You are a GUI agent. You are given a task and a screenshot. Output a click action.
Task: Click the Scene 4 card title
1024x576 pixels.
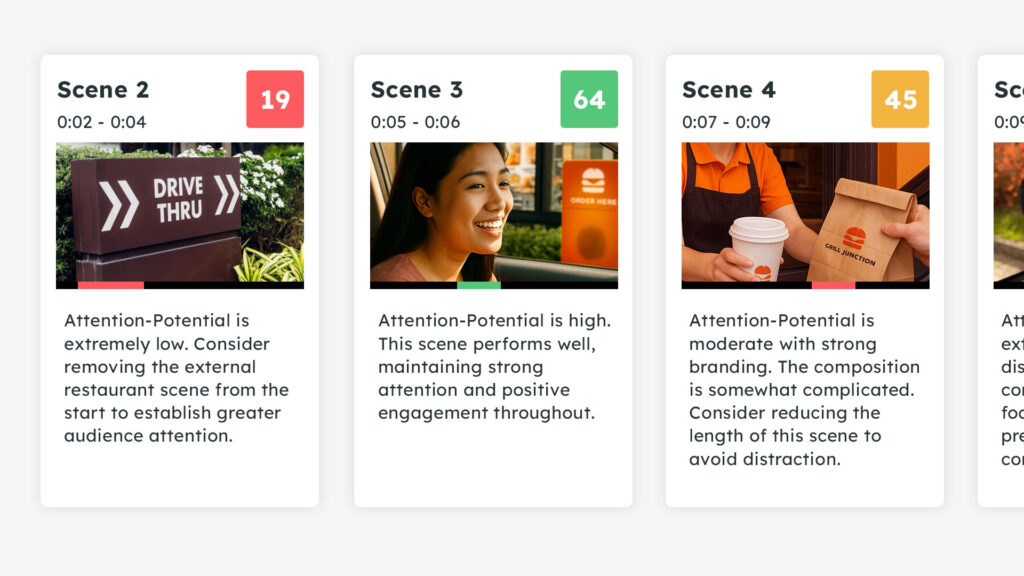728,90
